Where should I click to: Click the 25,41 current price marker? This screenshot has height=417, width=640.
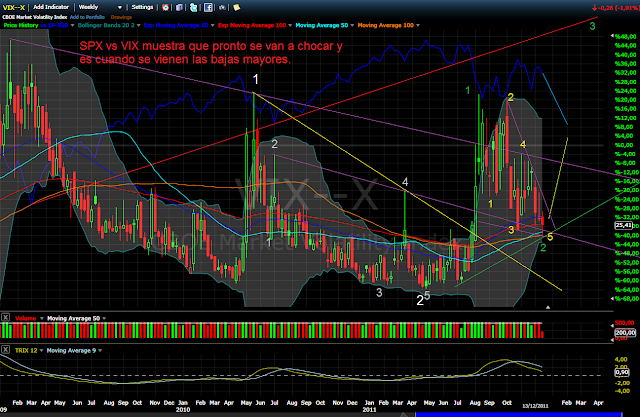624,225
